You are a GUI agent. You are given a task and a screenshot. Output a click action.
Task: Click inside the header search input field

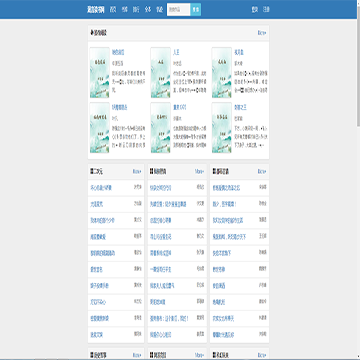(179, 10)
